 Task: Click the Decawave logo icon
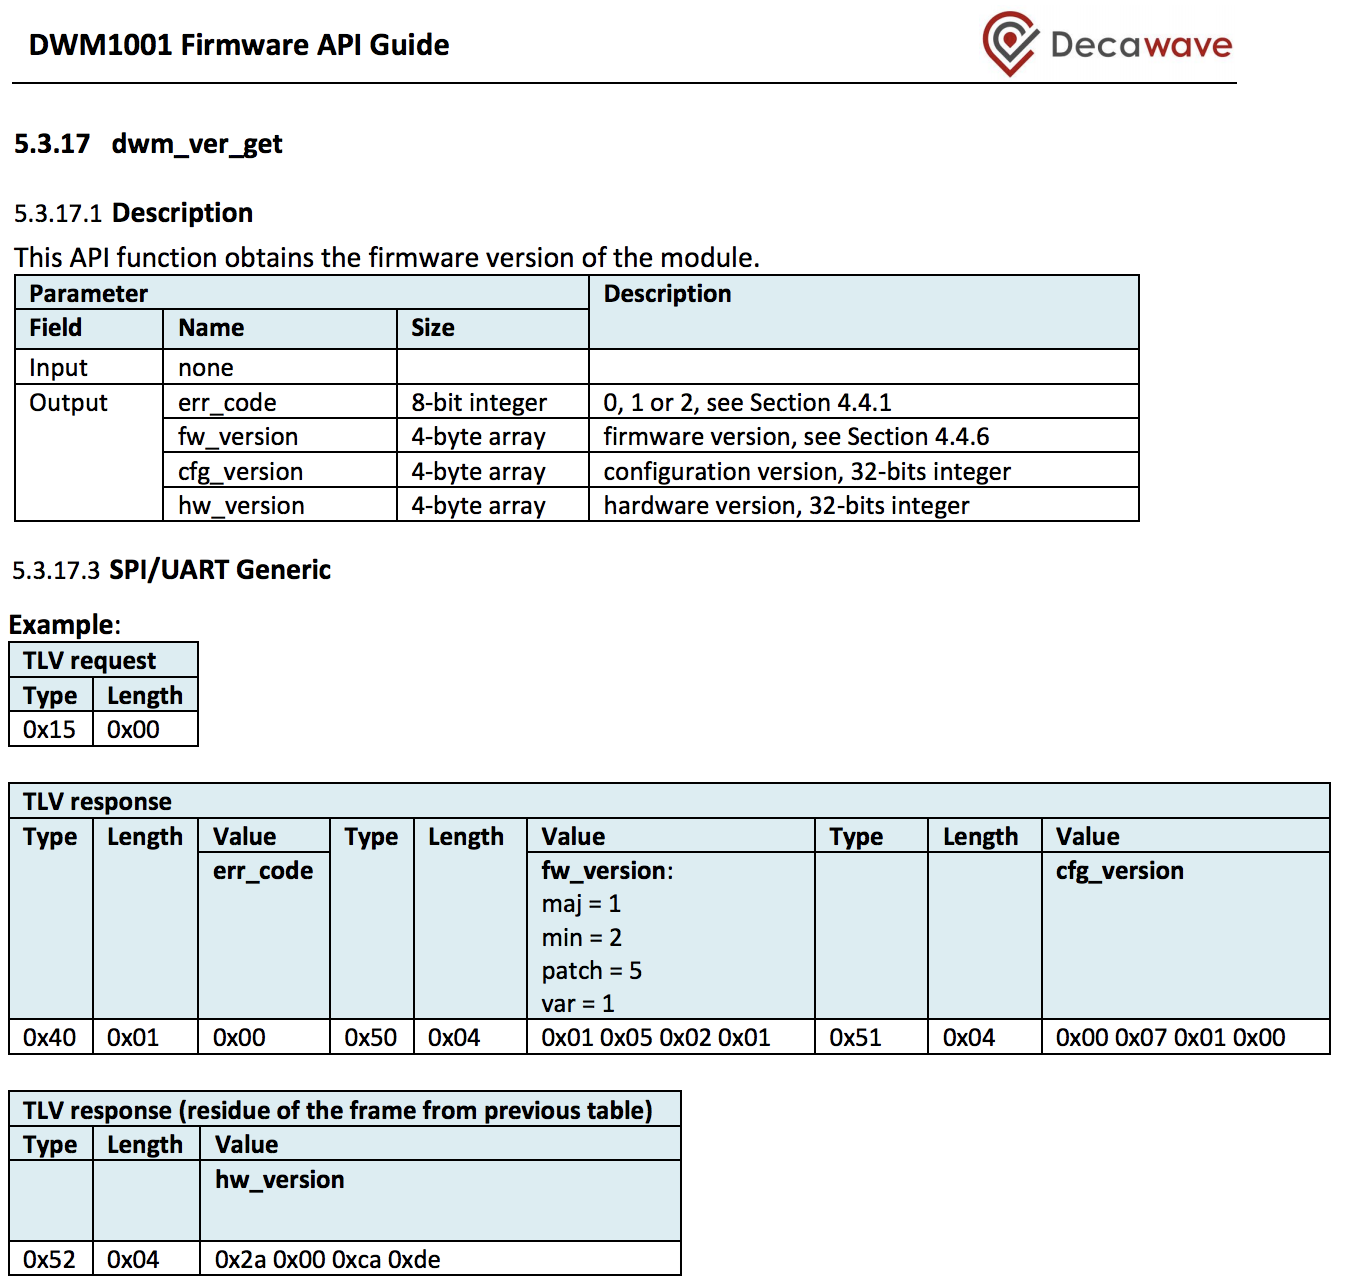pos(1011,43)
